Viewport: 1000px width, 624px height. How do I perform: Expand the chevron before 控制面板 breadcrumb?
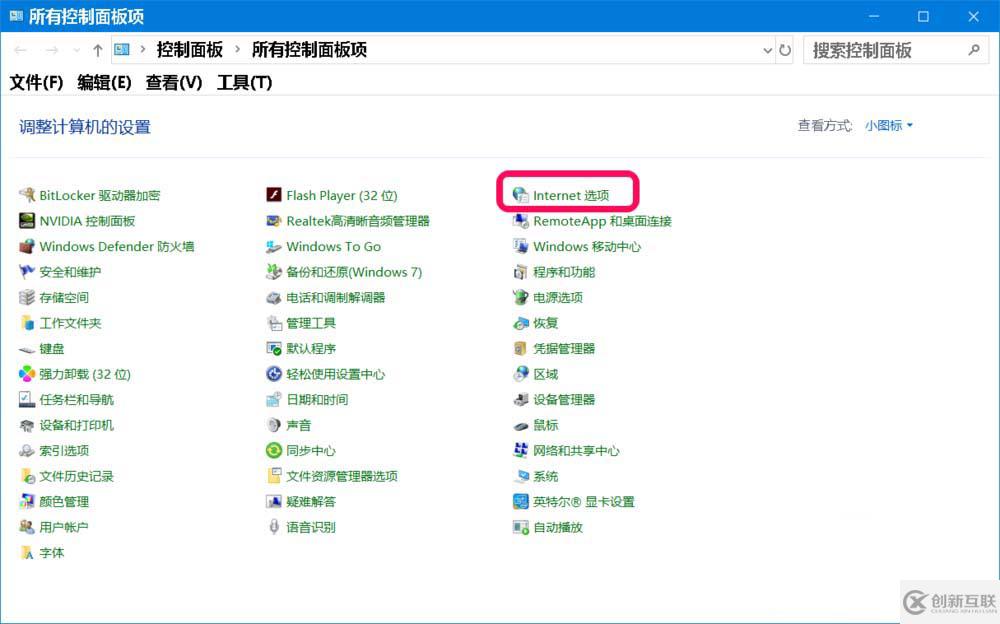(143, 49)
